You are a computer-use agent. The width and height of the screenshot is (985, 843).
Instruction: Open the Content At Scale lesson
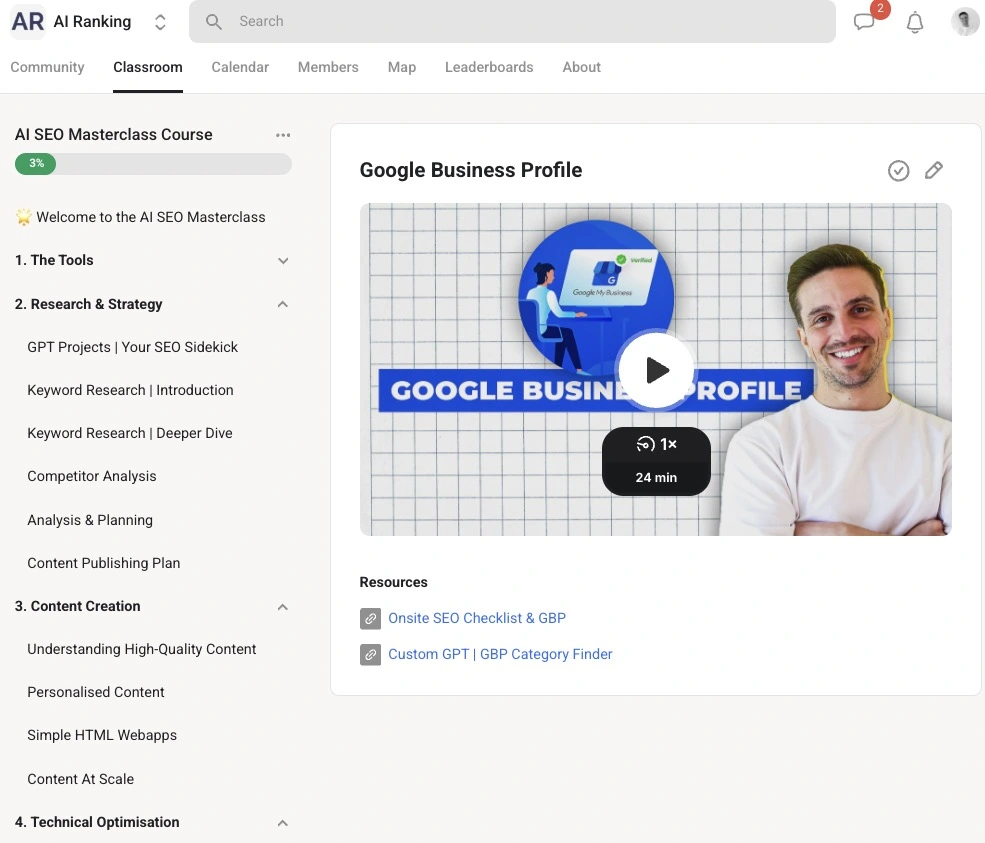tap(80, 779)
